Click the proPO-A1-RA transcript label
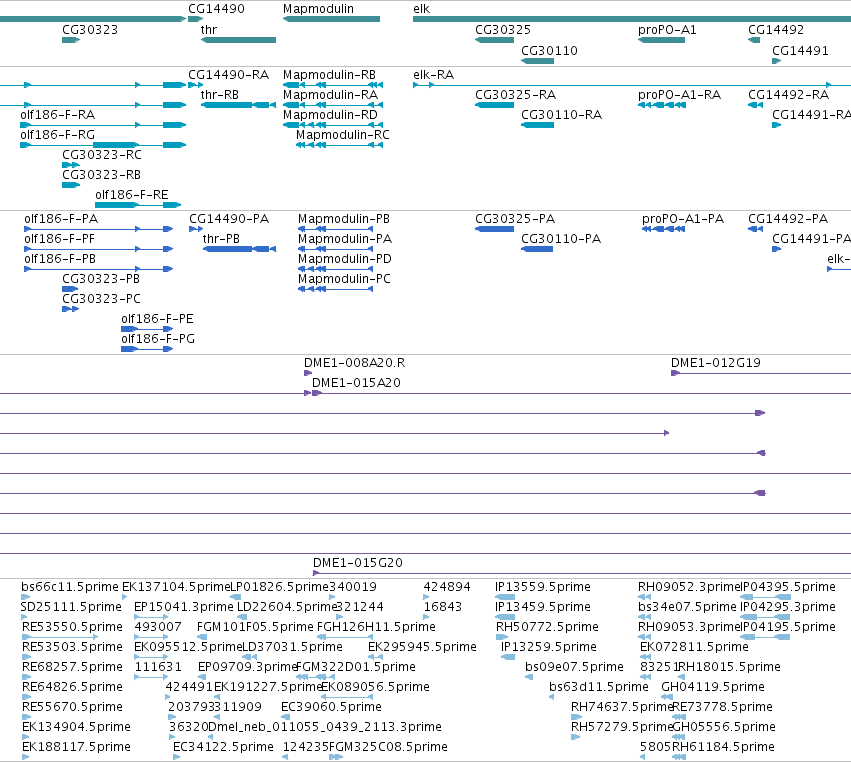The height and width of the screenshot is (762, 851). [679, 94]
